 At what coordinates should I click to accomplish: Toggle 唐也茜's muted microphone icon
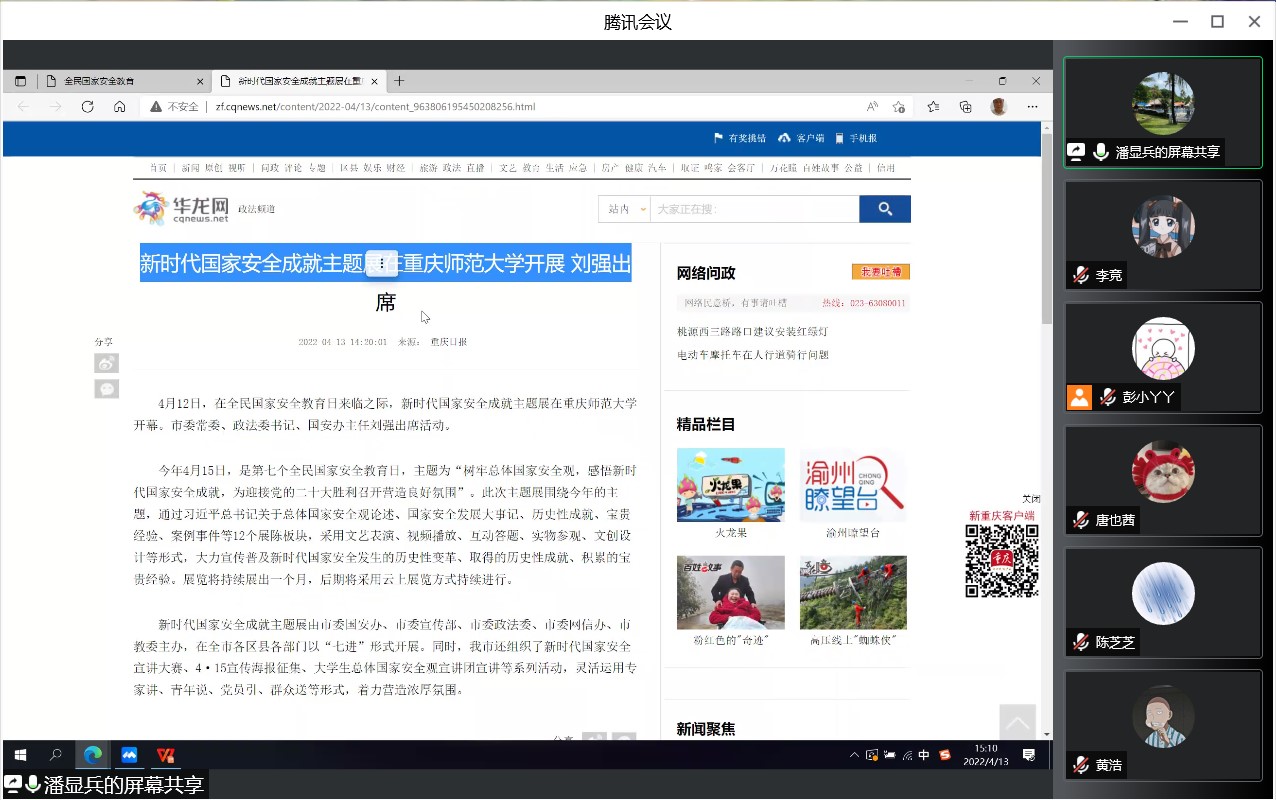1080,521
